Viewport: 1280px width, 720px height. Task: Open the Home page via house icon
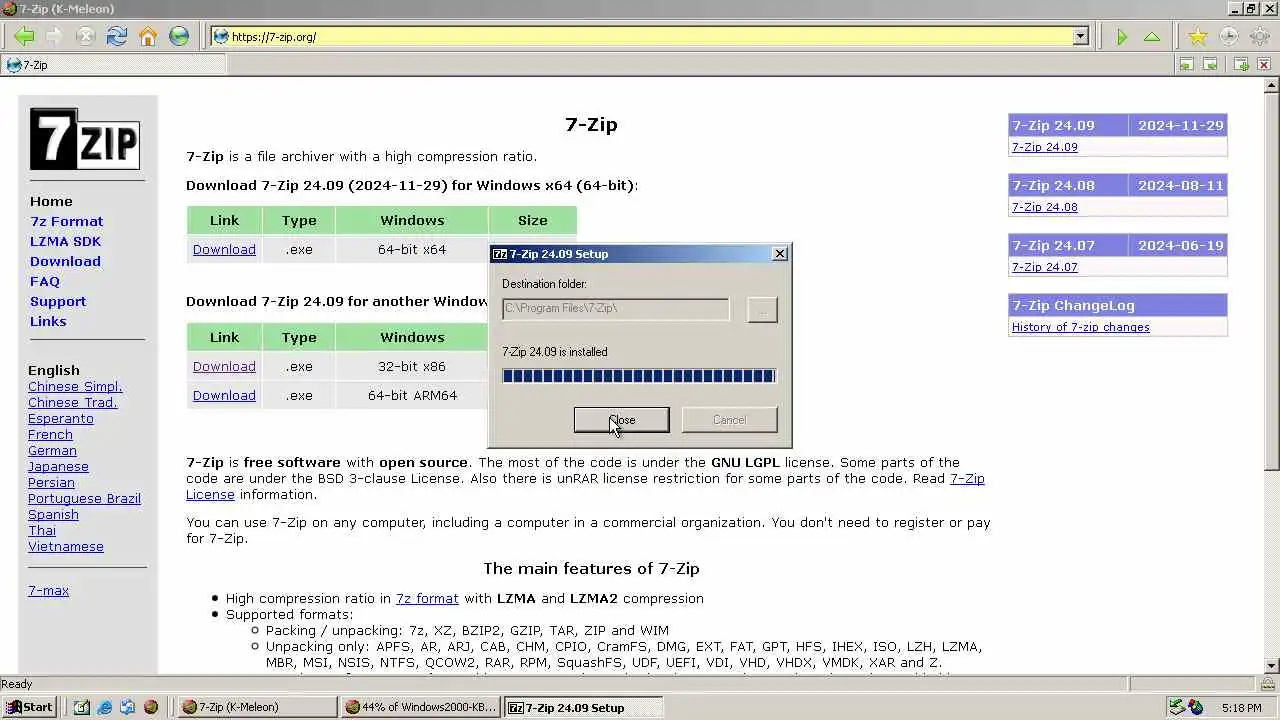pyautogui.click(x=148, y=37)
